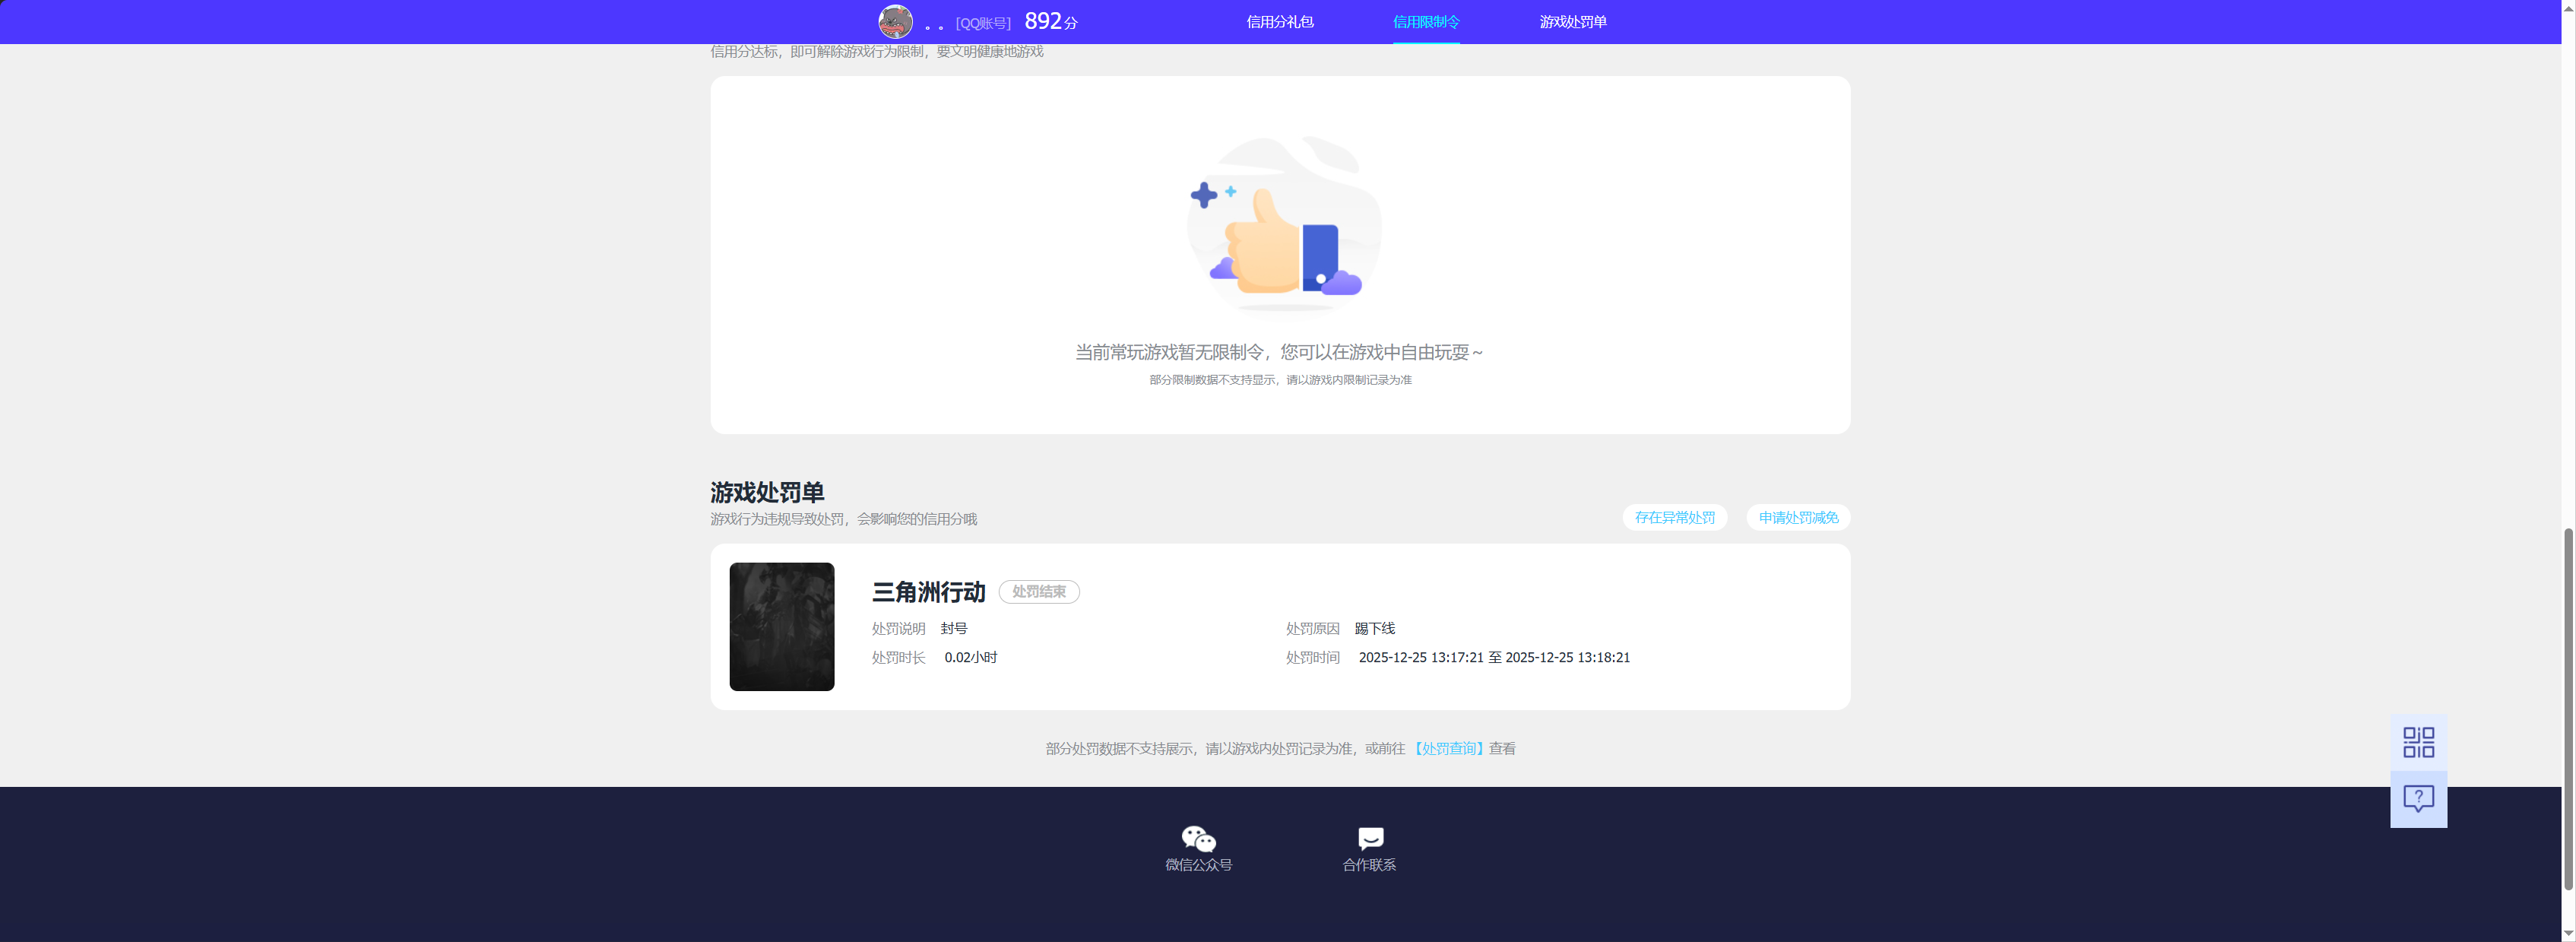Open the 【处罚查询】 link
This screenshot has width=2576, height=942.
click(1448, 749)
